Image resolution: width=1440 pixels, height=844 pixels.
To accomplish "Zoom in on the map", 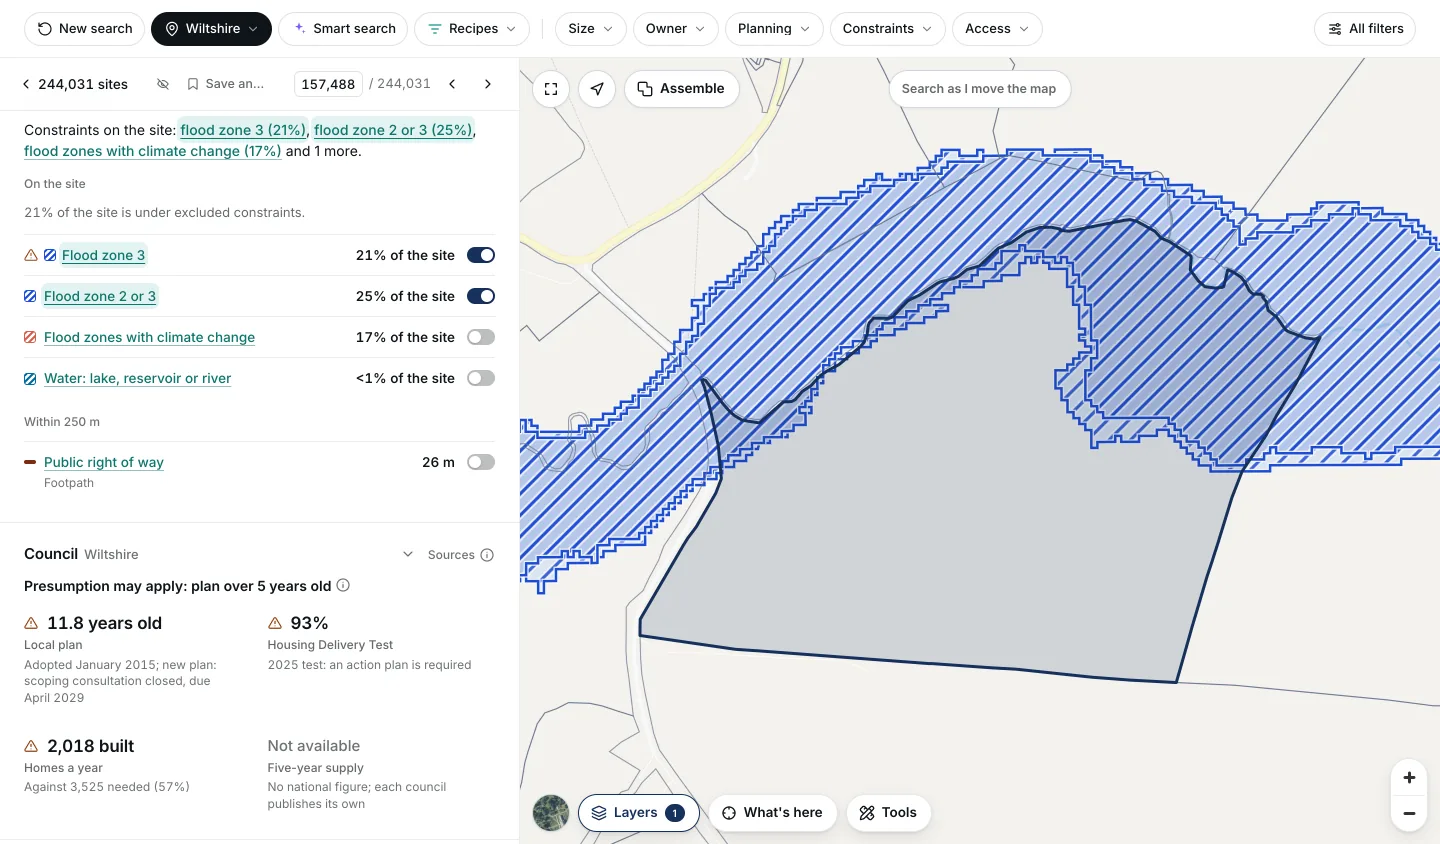I will (x=1409, y=777).
